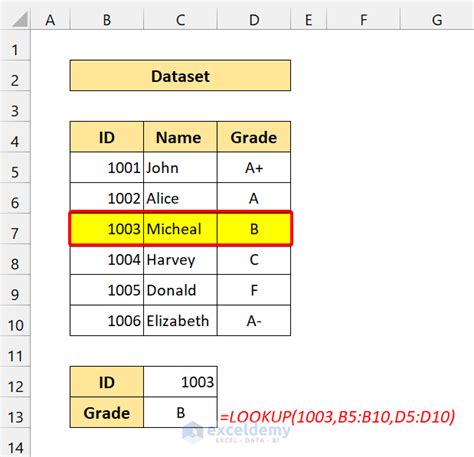
Task: Click the Grade table header cell
Action: coord(254,137)
